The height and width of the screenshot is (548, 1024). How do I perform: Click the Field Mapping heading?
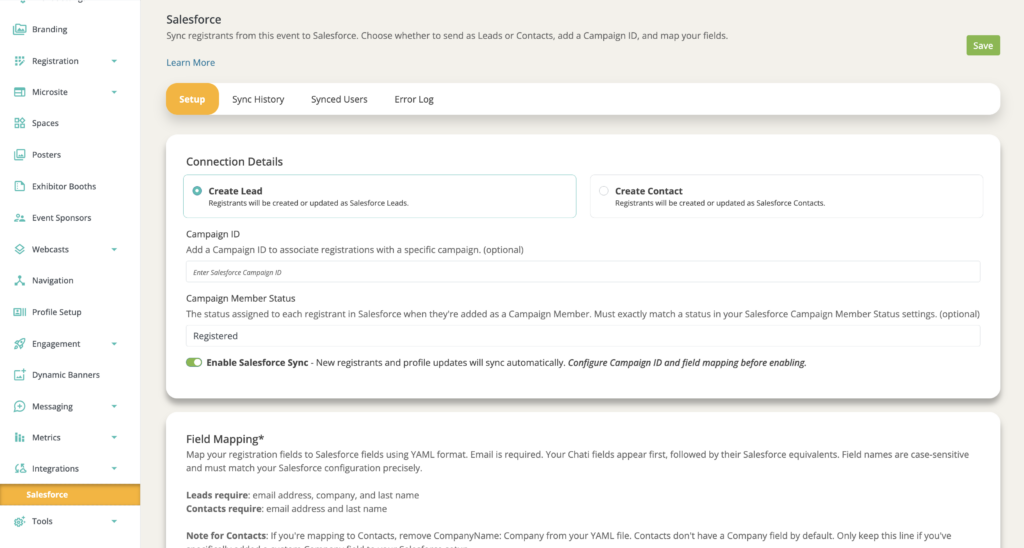click(x=225, y=439)
